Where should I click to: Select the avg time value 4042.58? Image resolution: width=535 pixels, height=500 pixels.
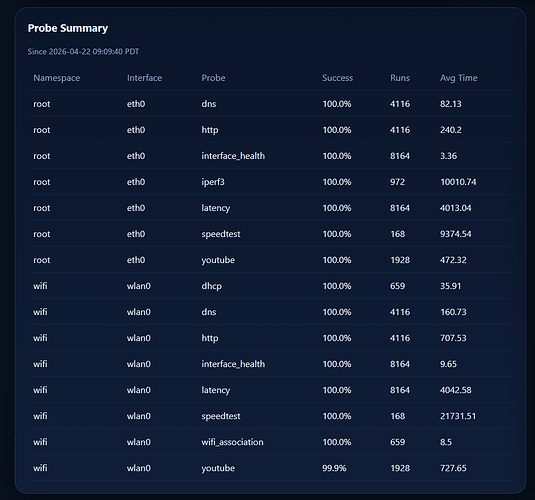tap(456, 390)
